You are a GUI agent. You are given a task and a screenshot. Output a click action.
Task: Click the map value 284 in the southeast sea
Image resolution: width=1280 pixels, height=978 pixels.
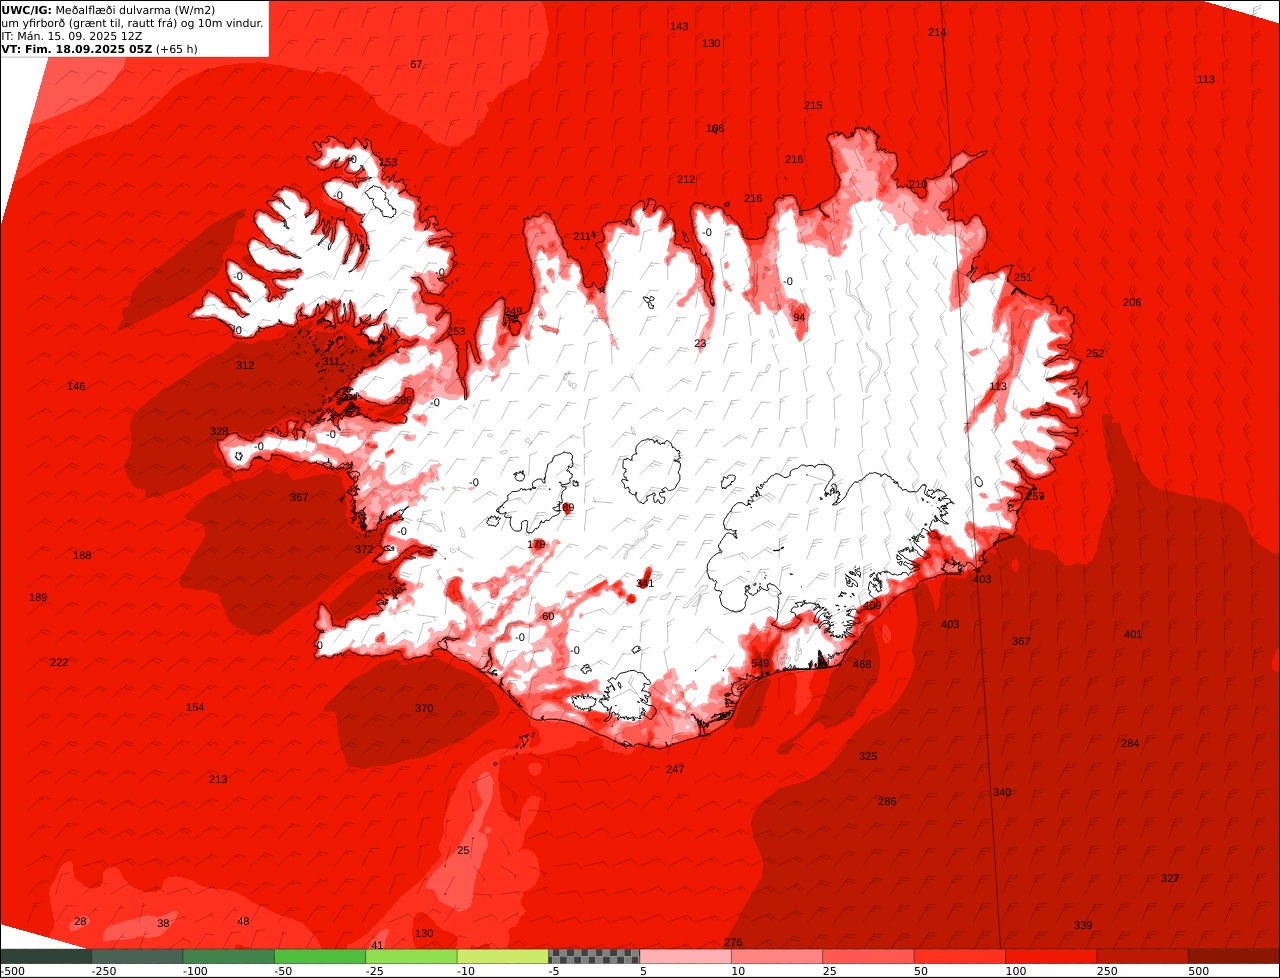click(x=1130, y=743)
